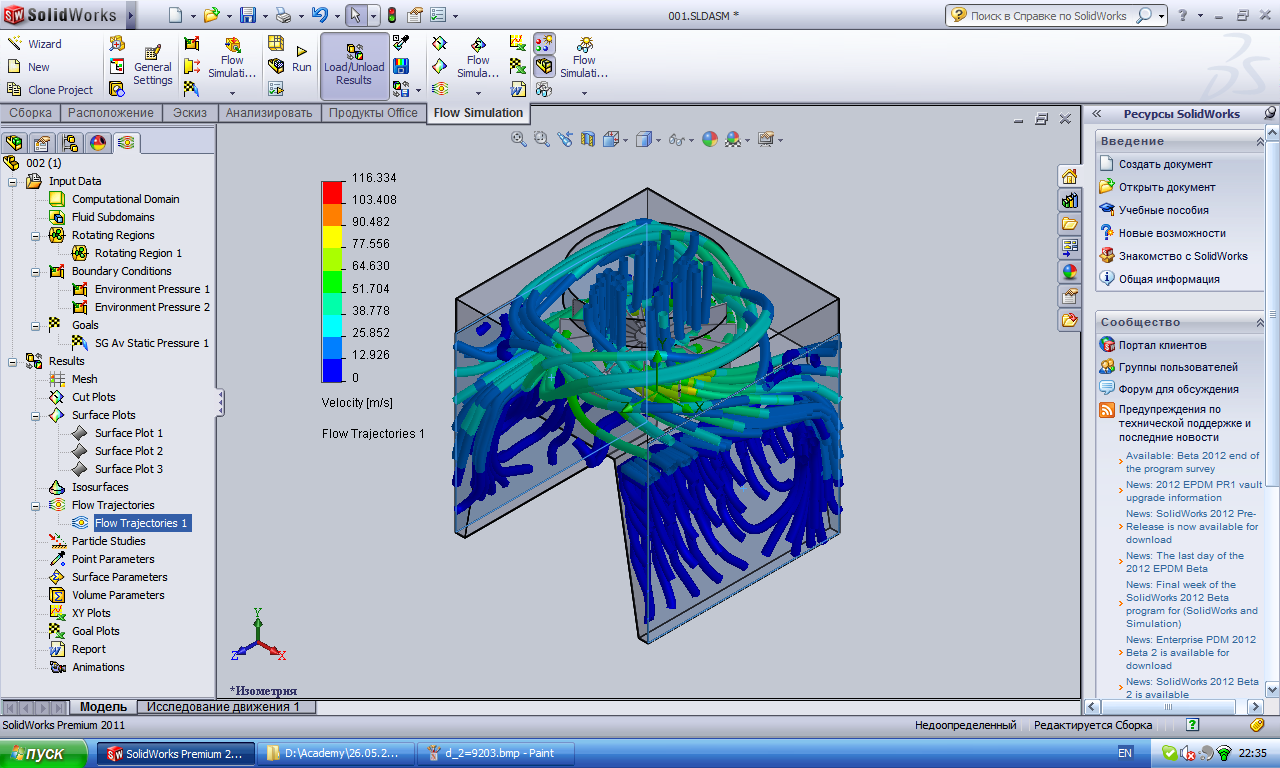Viewport: 1280px width, 768px height.
Task: Click the Rebuild traffic light icon
Action: (391, 15)
